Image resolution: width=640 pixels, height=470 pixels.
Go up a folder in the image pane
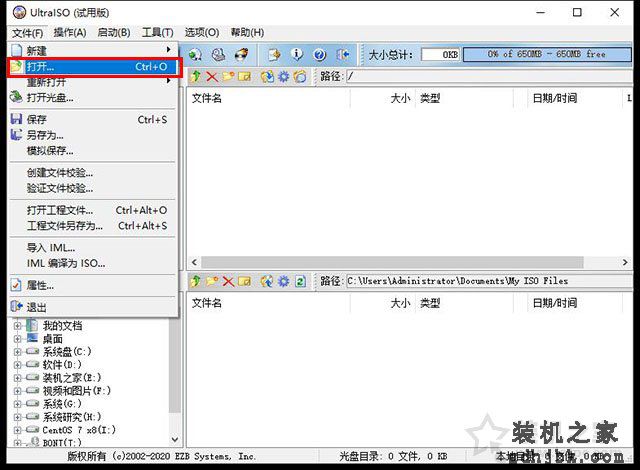[x=196, y=76]
